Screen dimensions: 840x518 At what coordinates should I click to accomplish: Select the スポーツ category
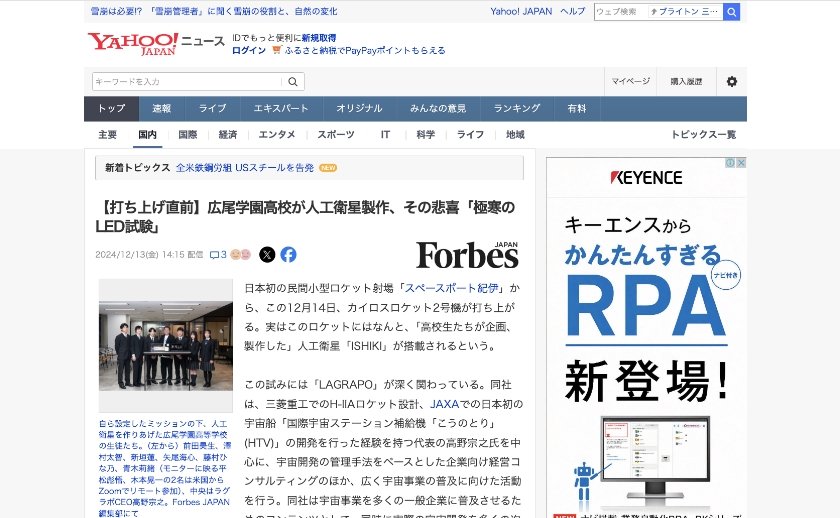pyautogui.click(x=336, y=135)
